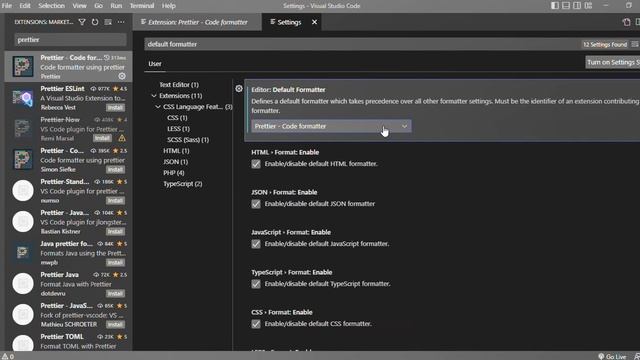Toggle CSS Format Enable checkbox
This screenshot has width=640, height=360.
click(256, 324)
